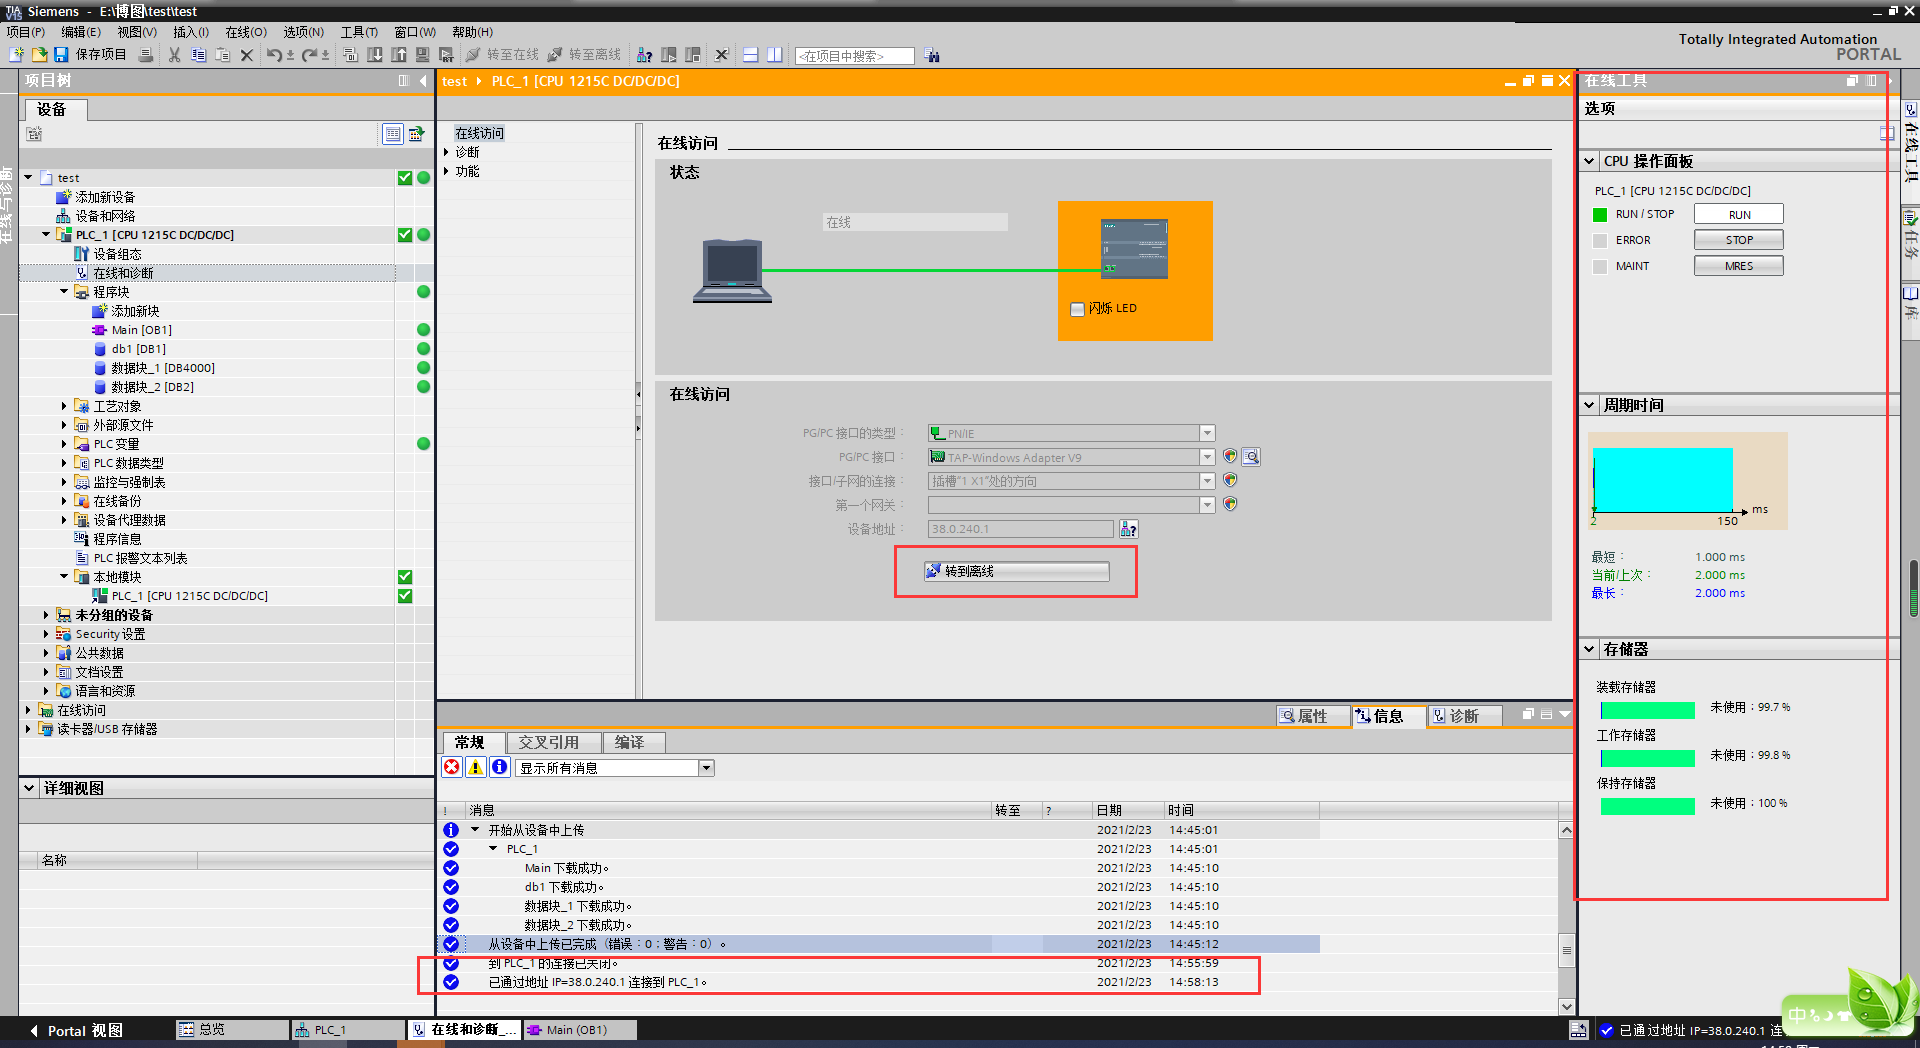
Task: Click the compile icon in toolbar
Action: click(x=351, y=55)
